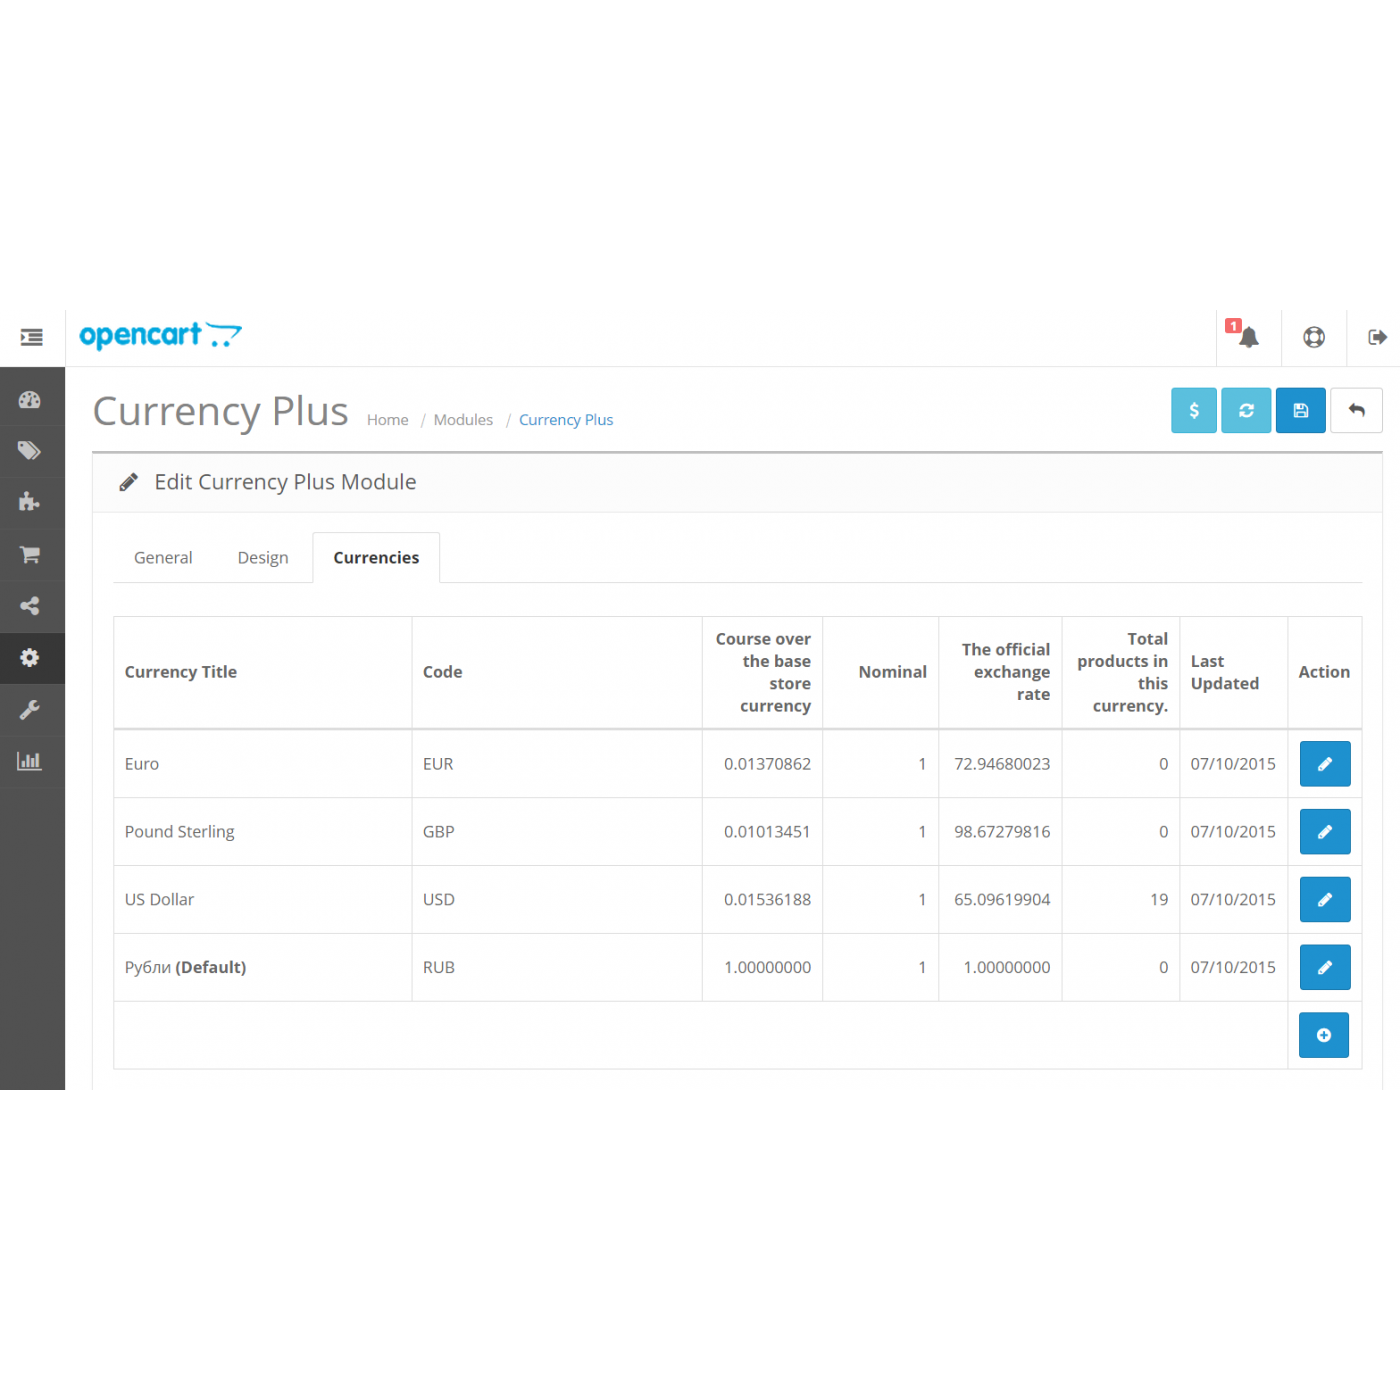
Task: Switch to the General tab
Action: (x=163, y=558)
